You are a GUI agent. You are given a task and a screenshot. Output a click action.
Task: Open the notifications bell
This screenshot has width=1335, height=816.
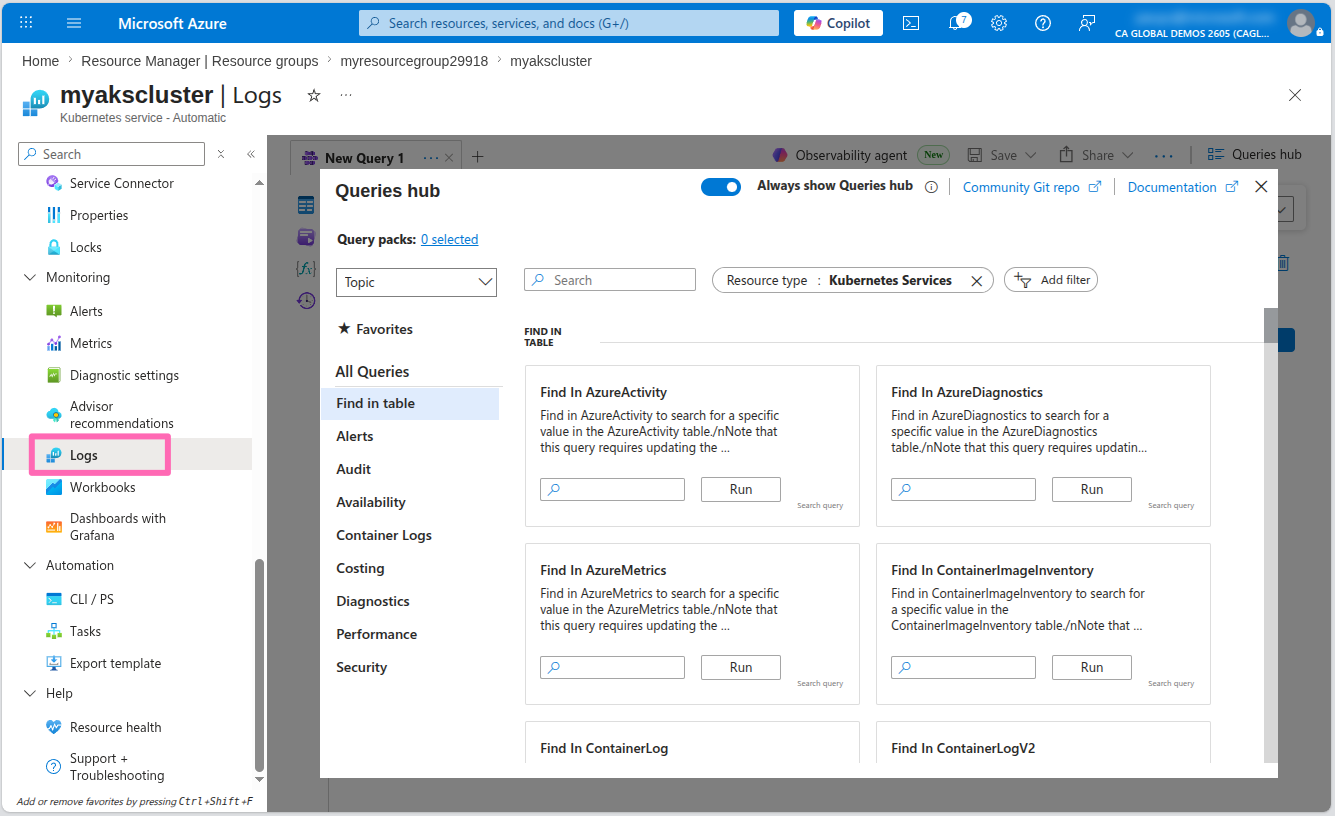click(957, 23)
